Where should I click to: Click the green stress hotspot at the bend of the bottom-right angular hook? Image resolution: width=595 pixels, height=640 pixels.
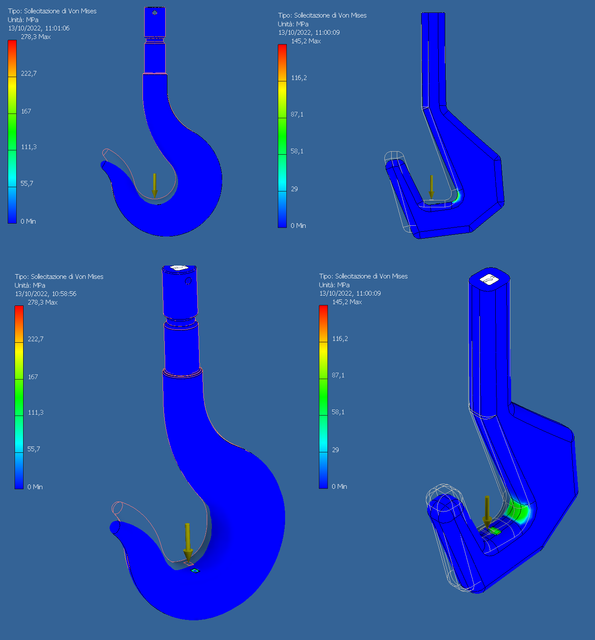pos(516,511)
